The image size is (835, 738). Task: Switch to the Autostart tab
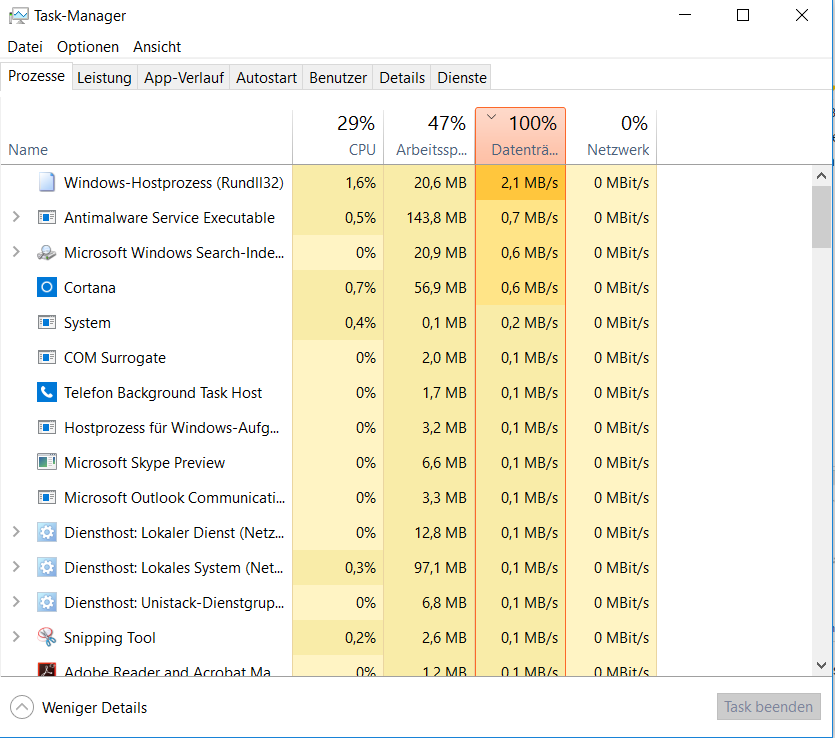[x=266, y=78]
